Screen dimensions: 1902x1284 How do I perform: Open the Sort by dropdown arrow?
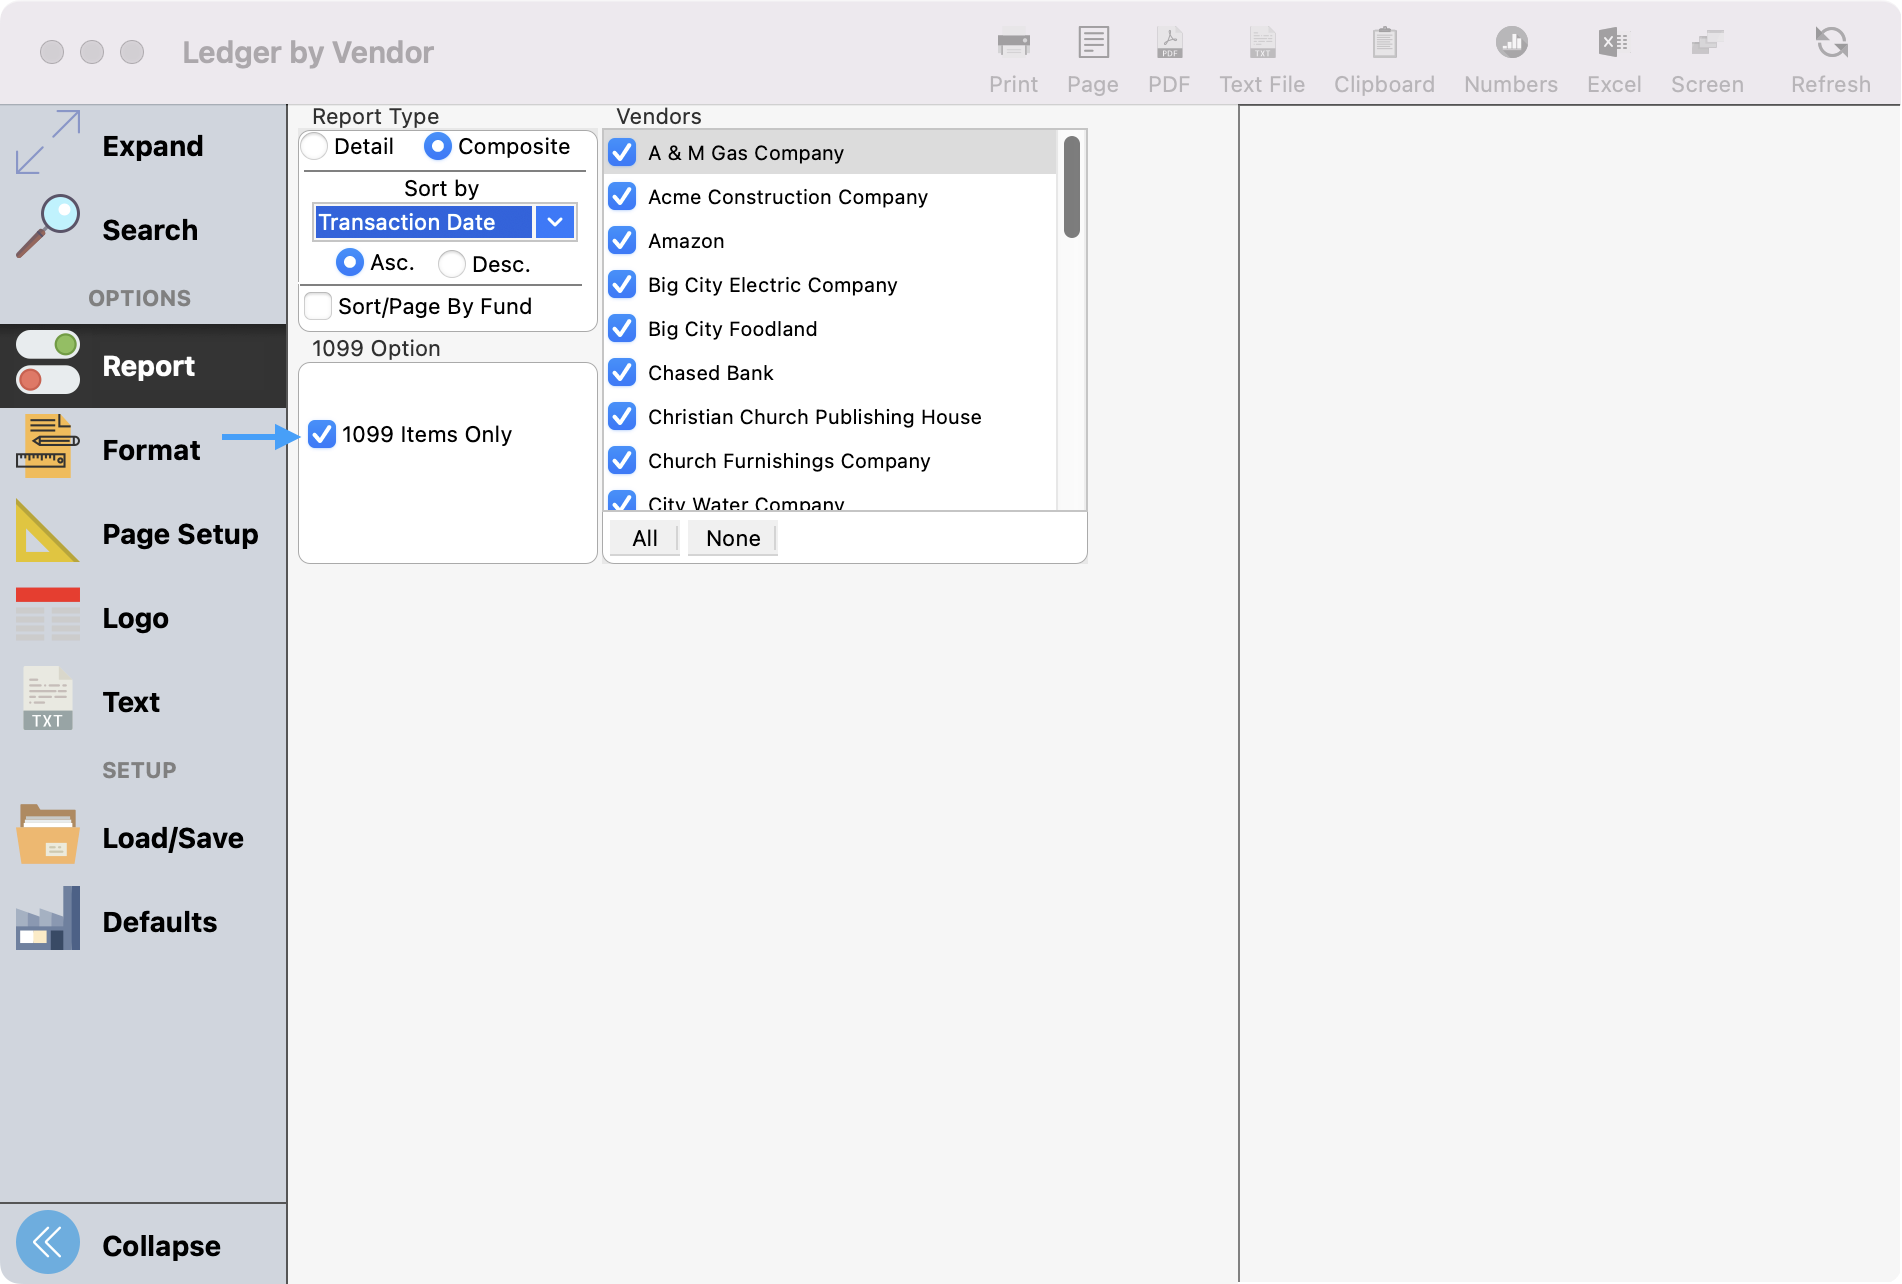(555, 222)
